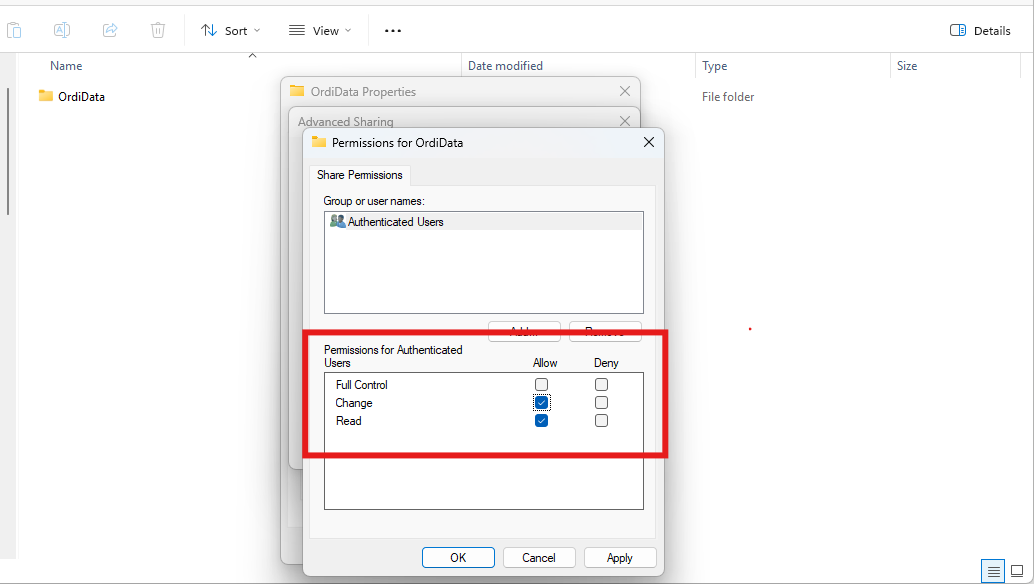Image resolution: width=1034 pixels, height=584 pixels.
Task: Close the Permissions for OrdiData dialog
Action: pos(649,142)
